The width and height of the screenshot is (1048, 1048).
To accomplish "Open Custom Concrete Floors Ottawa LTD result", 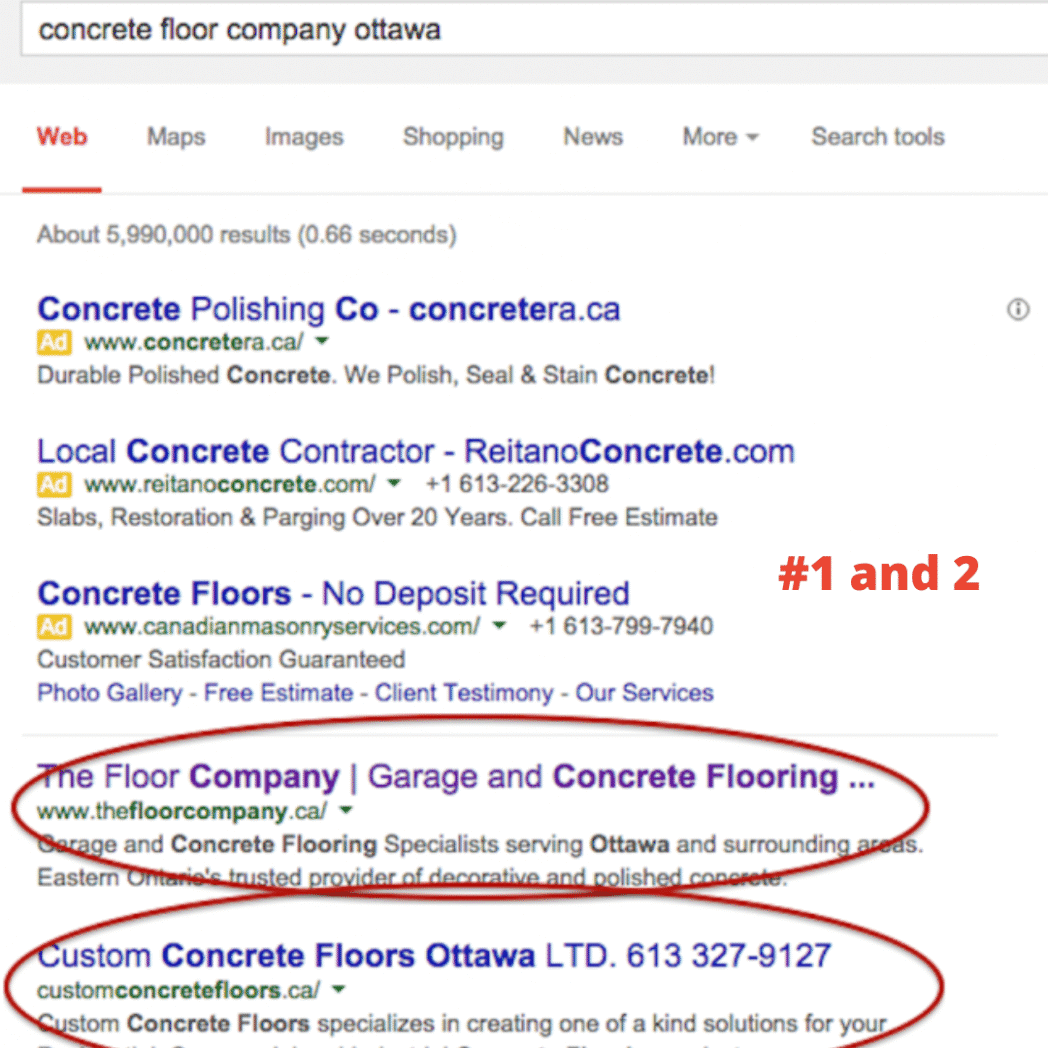I will point(434,955).
